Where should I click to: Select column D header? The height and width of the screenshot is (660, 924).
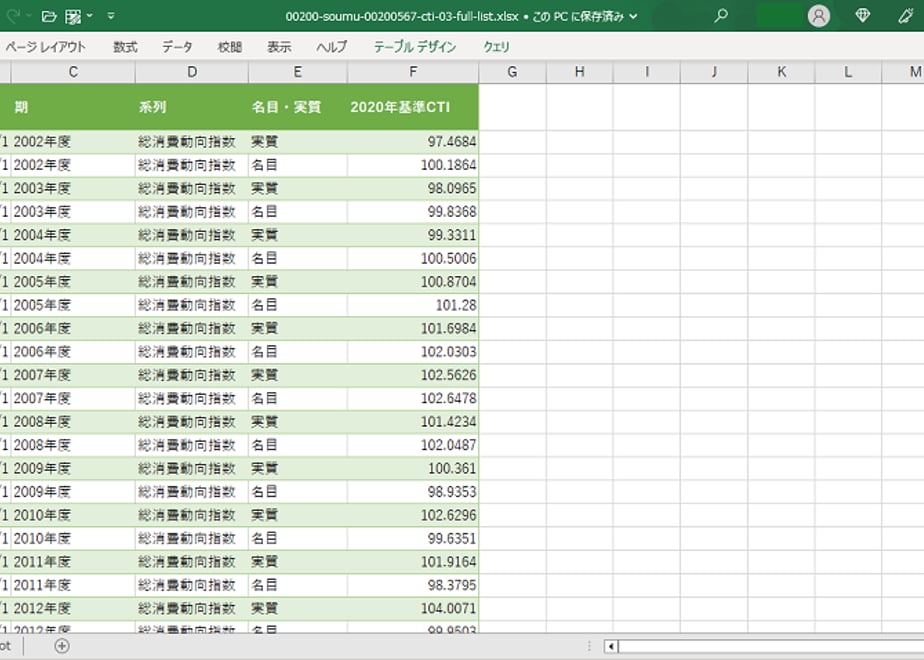[192, 72]
